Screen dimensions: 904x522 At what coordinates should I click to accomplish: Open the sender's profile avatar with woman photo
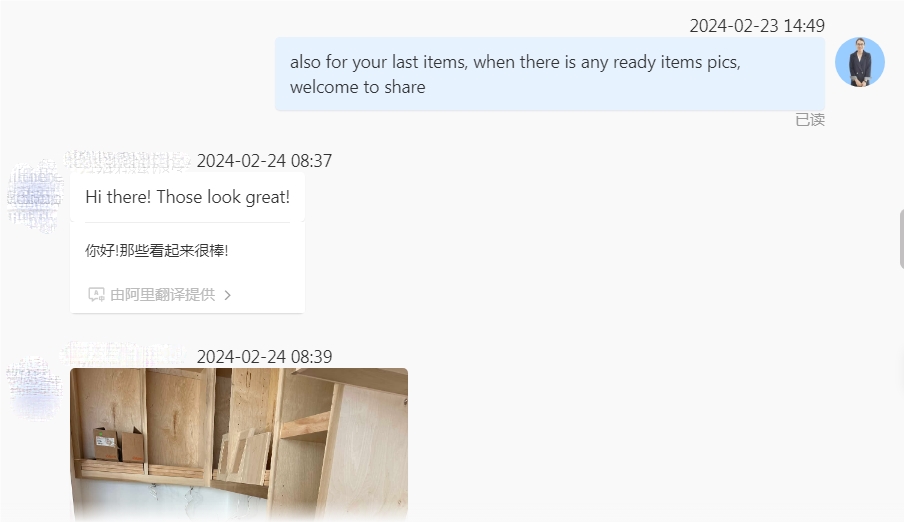click(860, 62)
